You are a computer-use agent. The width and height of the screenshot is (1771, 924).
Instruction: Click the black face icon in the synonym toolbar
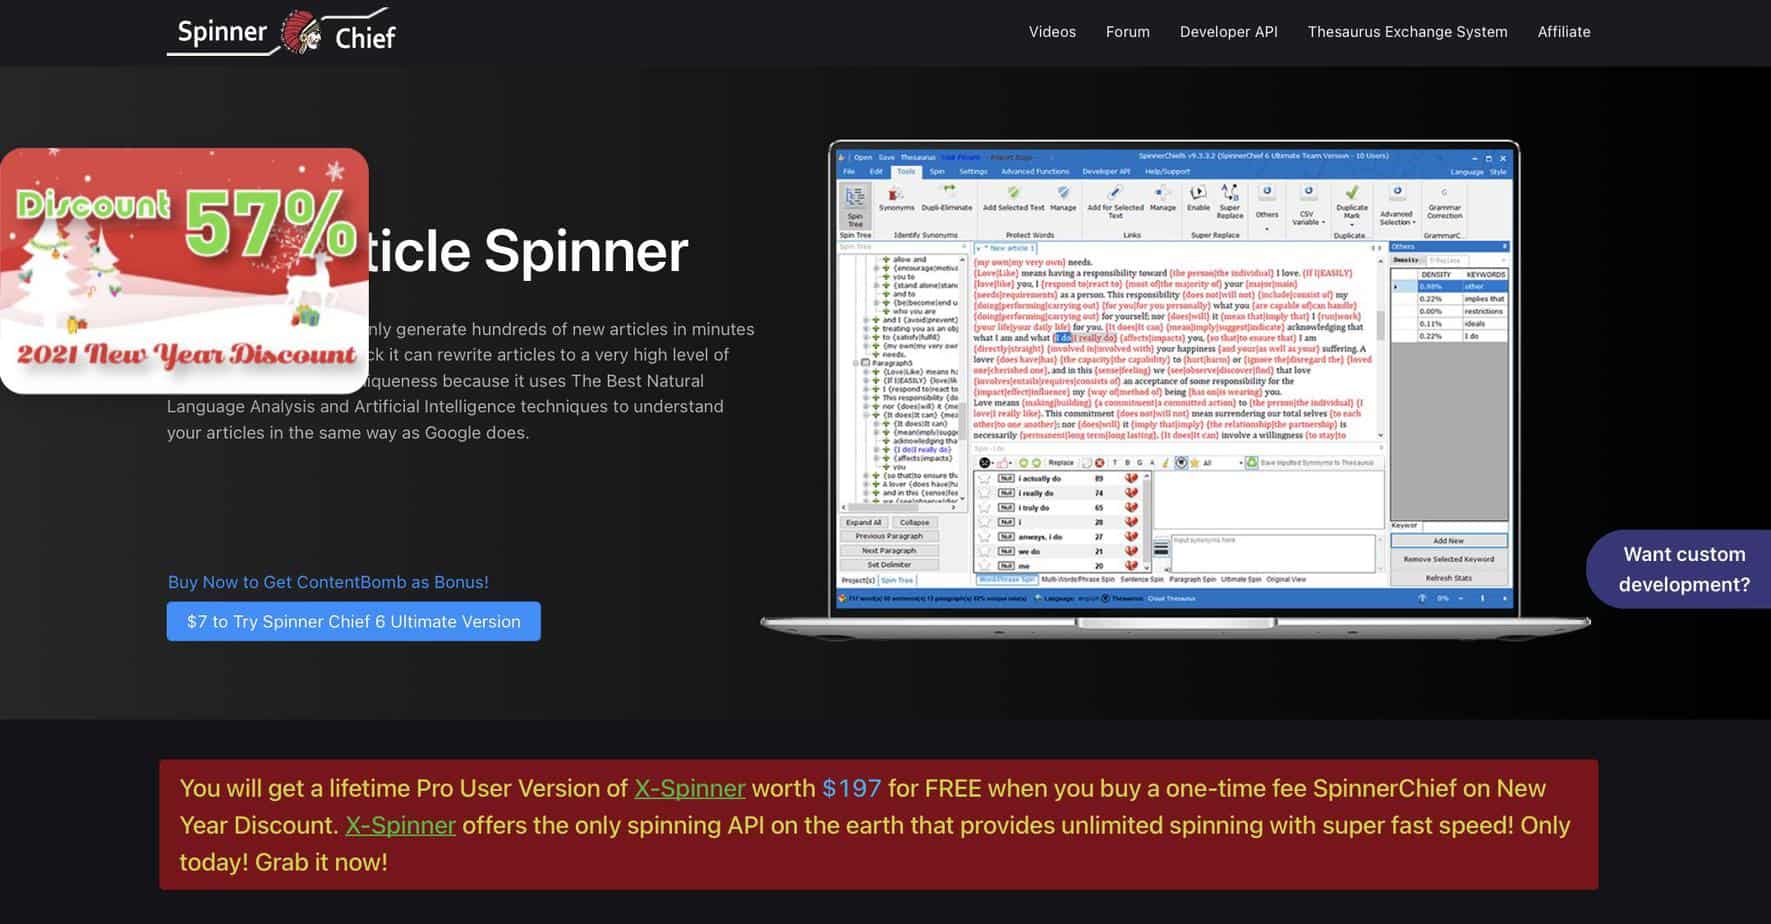click(x=984, y=463)
